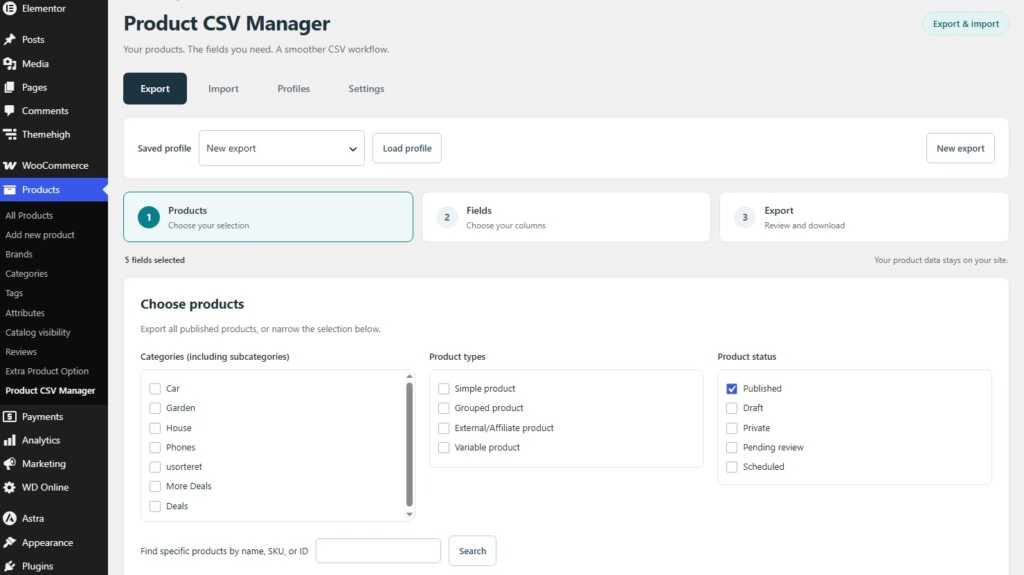
Task: Open Add new product link
Action: point(40,235)
